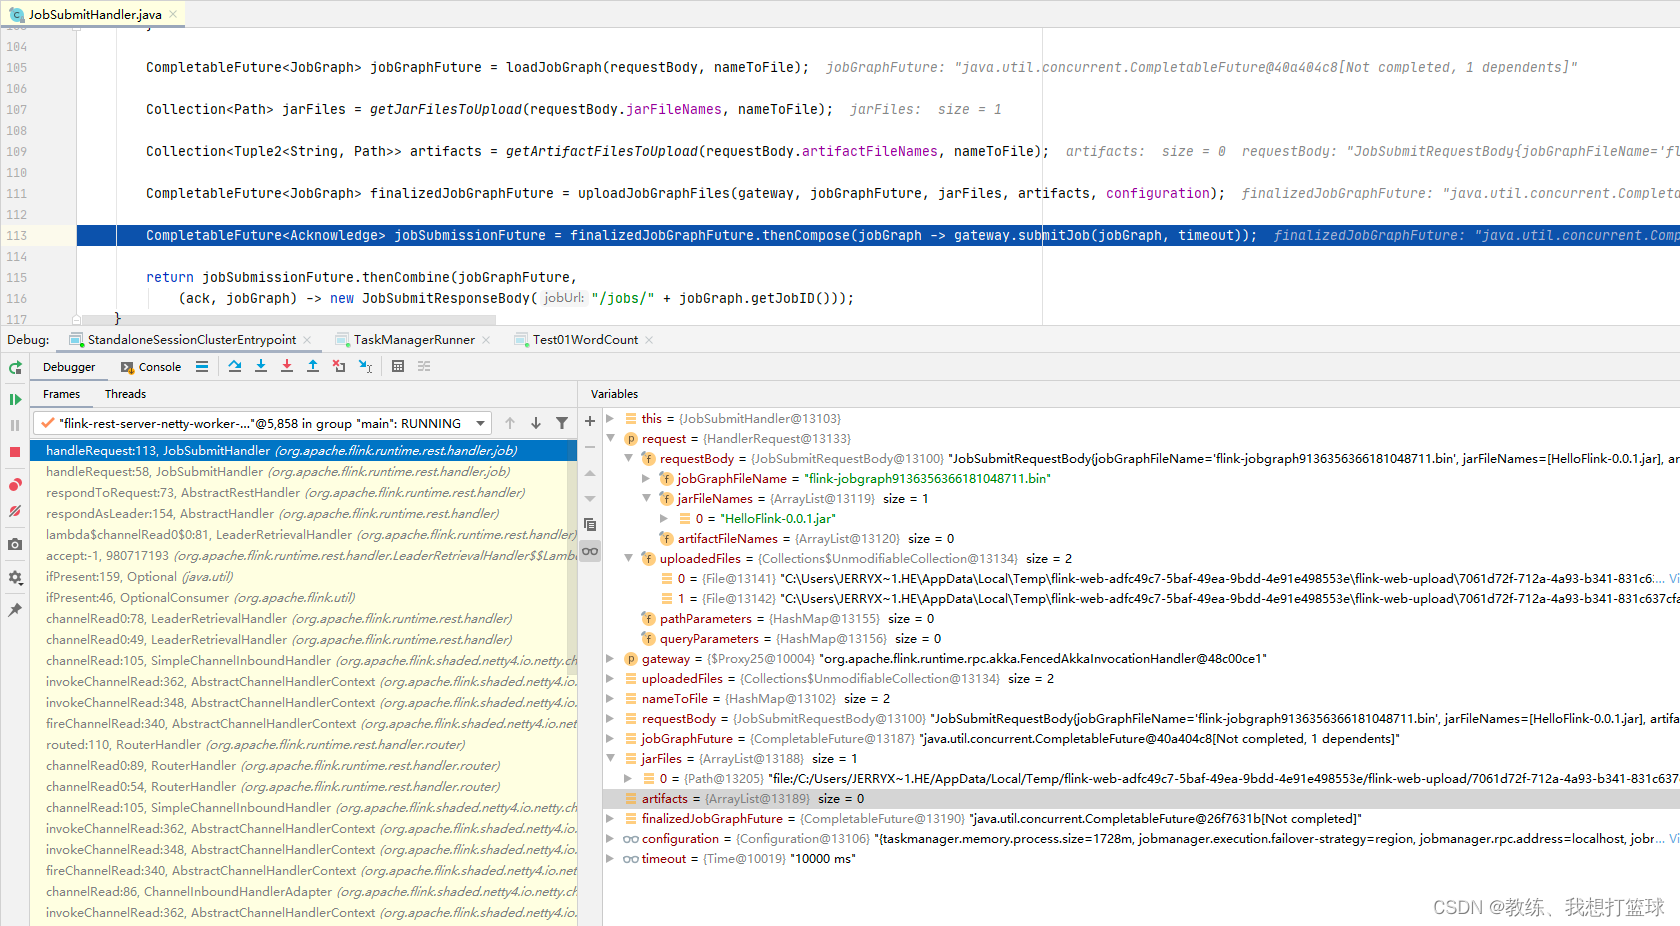Move watch up in Variables sidebar
The height and width of the screenshot is (926, 1680).
[590, 473]
